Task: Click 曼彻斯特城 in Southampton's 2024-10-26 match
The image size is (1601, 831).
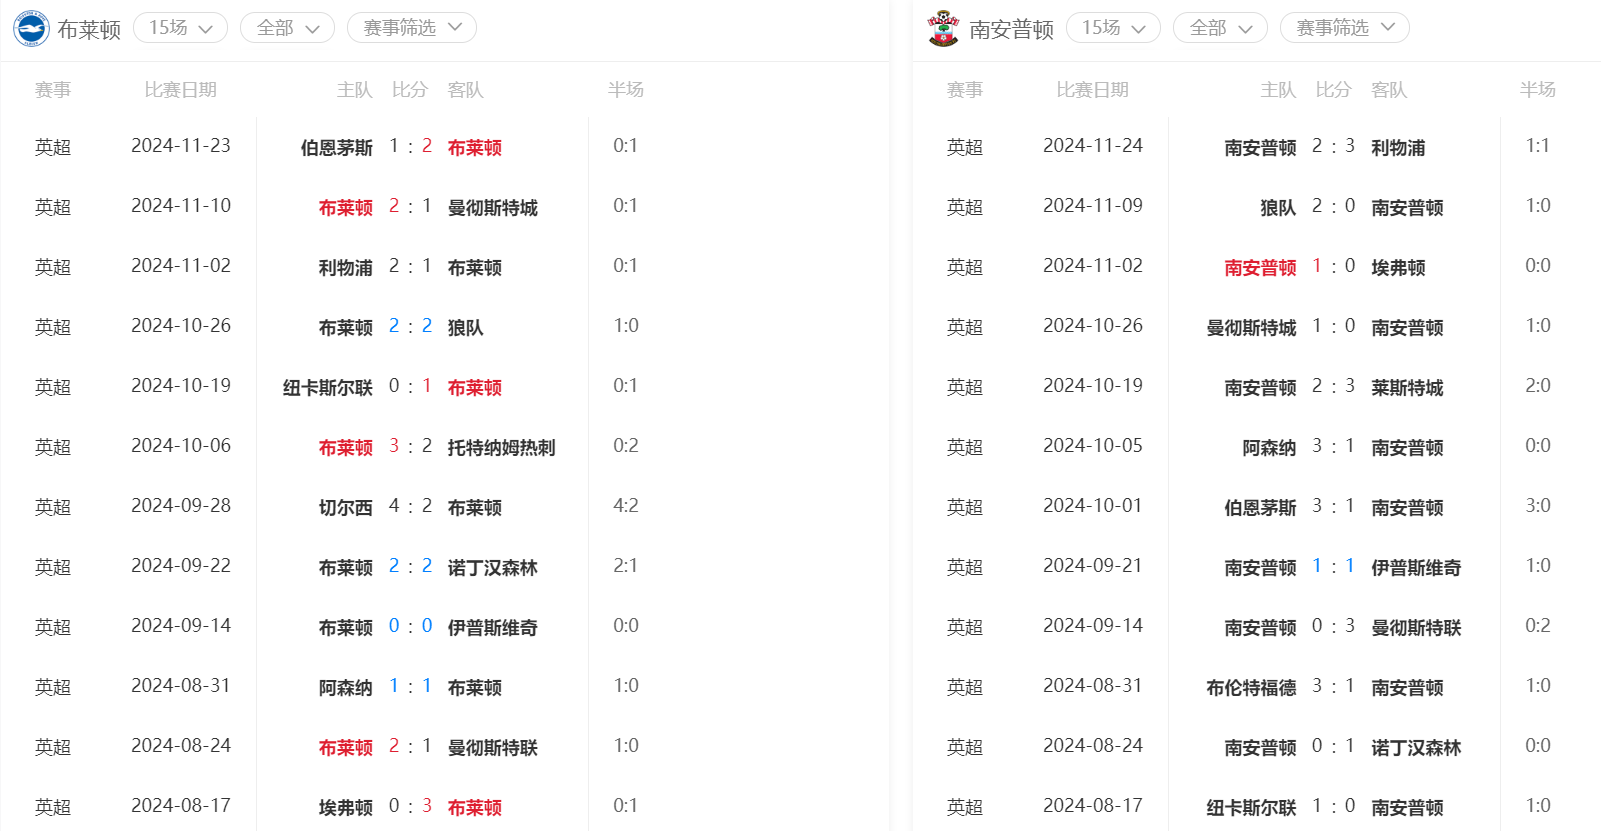Action: (1251, 328)
